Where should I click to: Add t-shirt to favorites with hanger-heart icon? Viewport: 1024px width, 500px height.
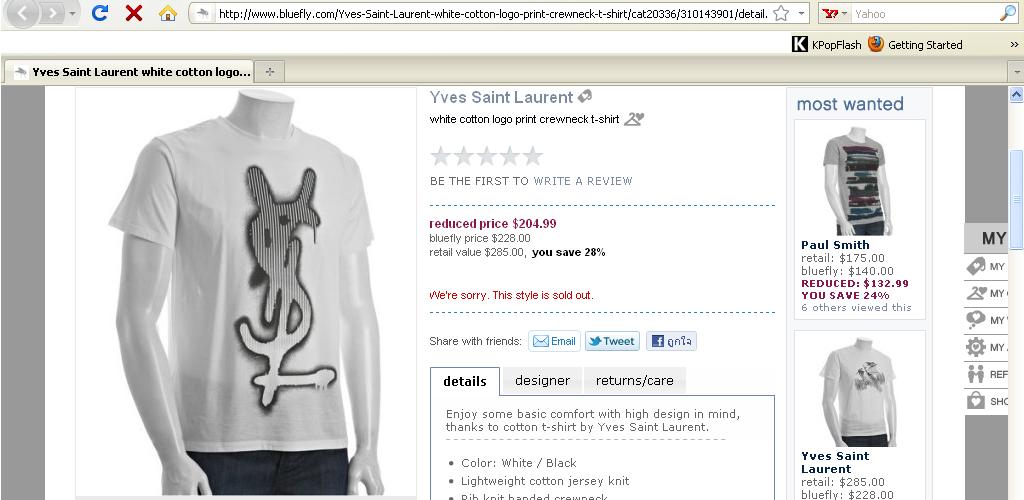coord(633,119)
